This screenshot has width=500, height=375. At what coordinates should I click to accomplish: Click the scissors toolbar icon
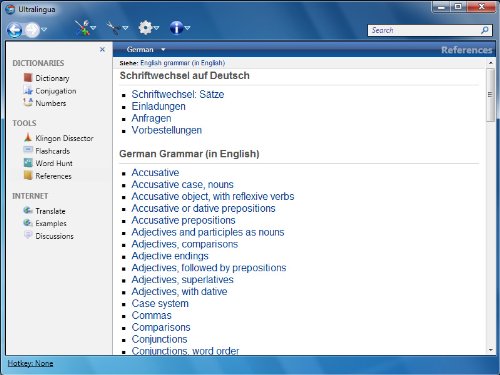pyautogui.click(x=113, y=28)
